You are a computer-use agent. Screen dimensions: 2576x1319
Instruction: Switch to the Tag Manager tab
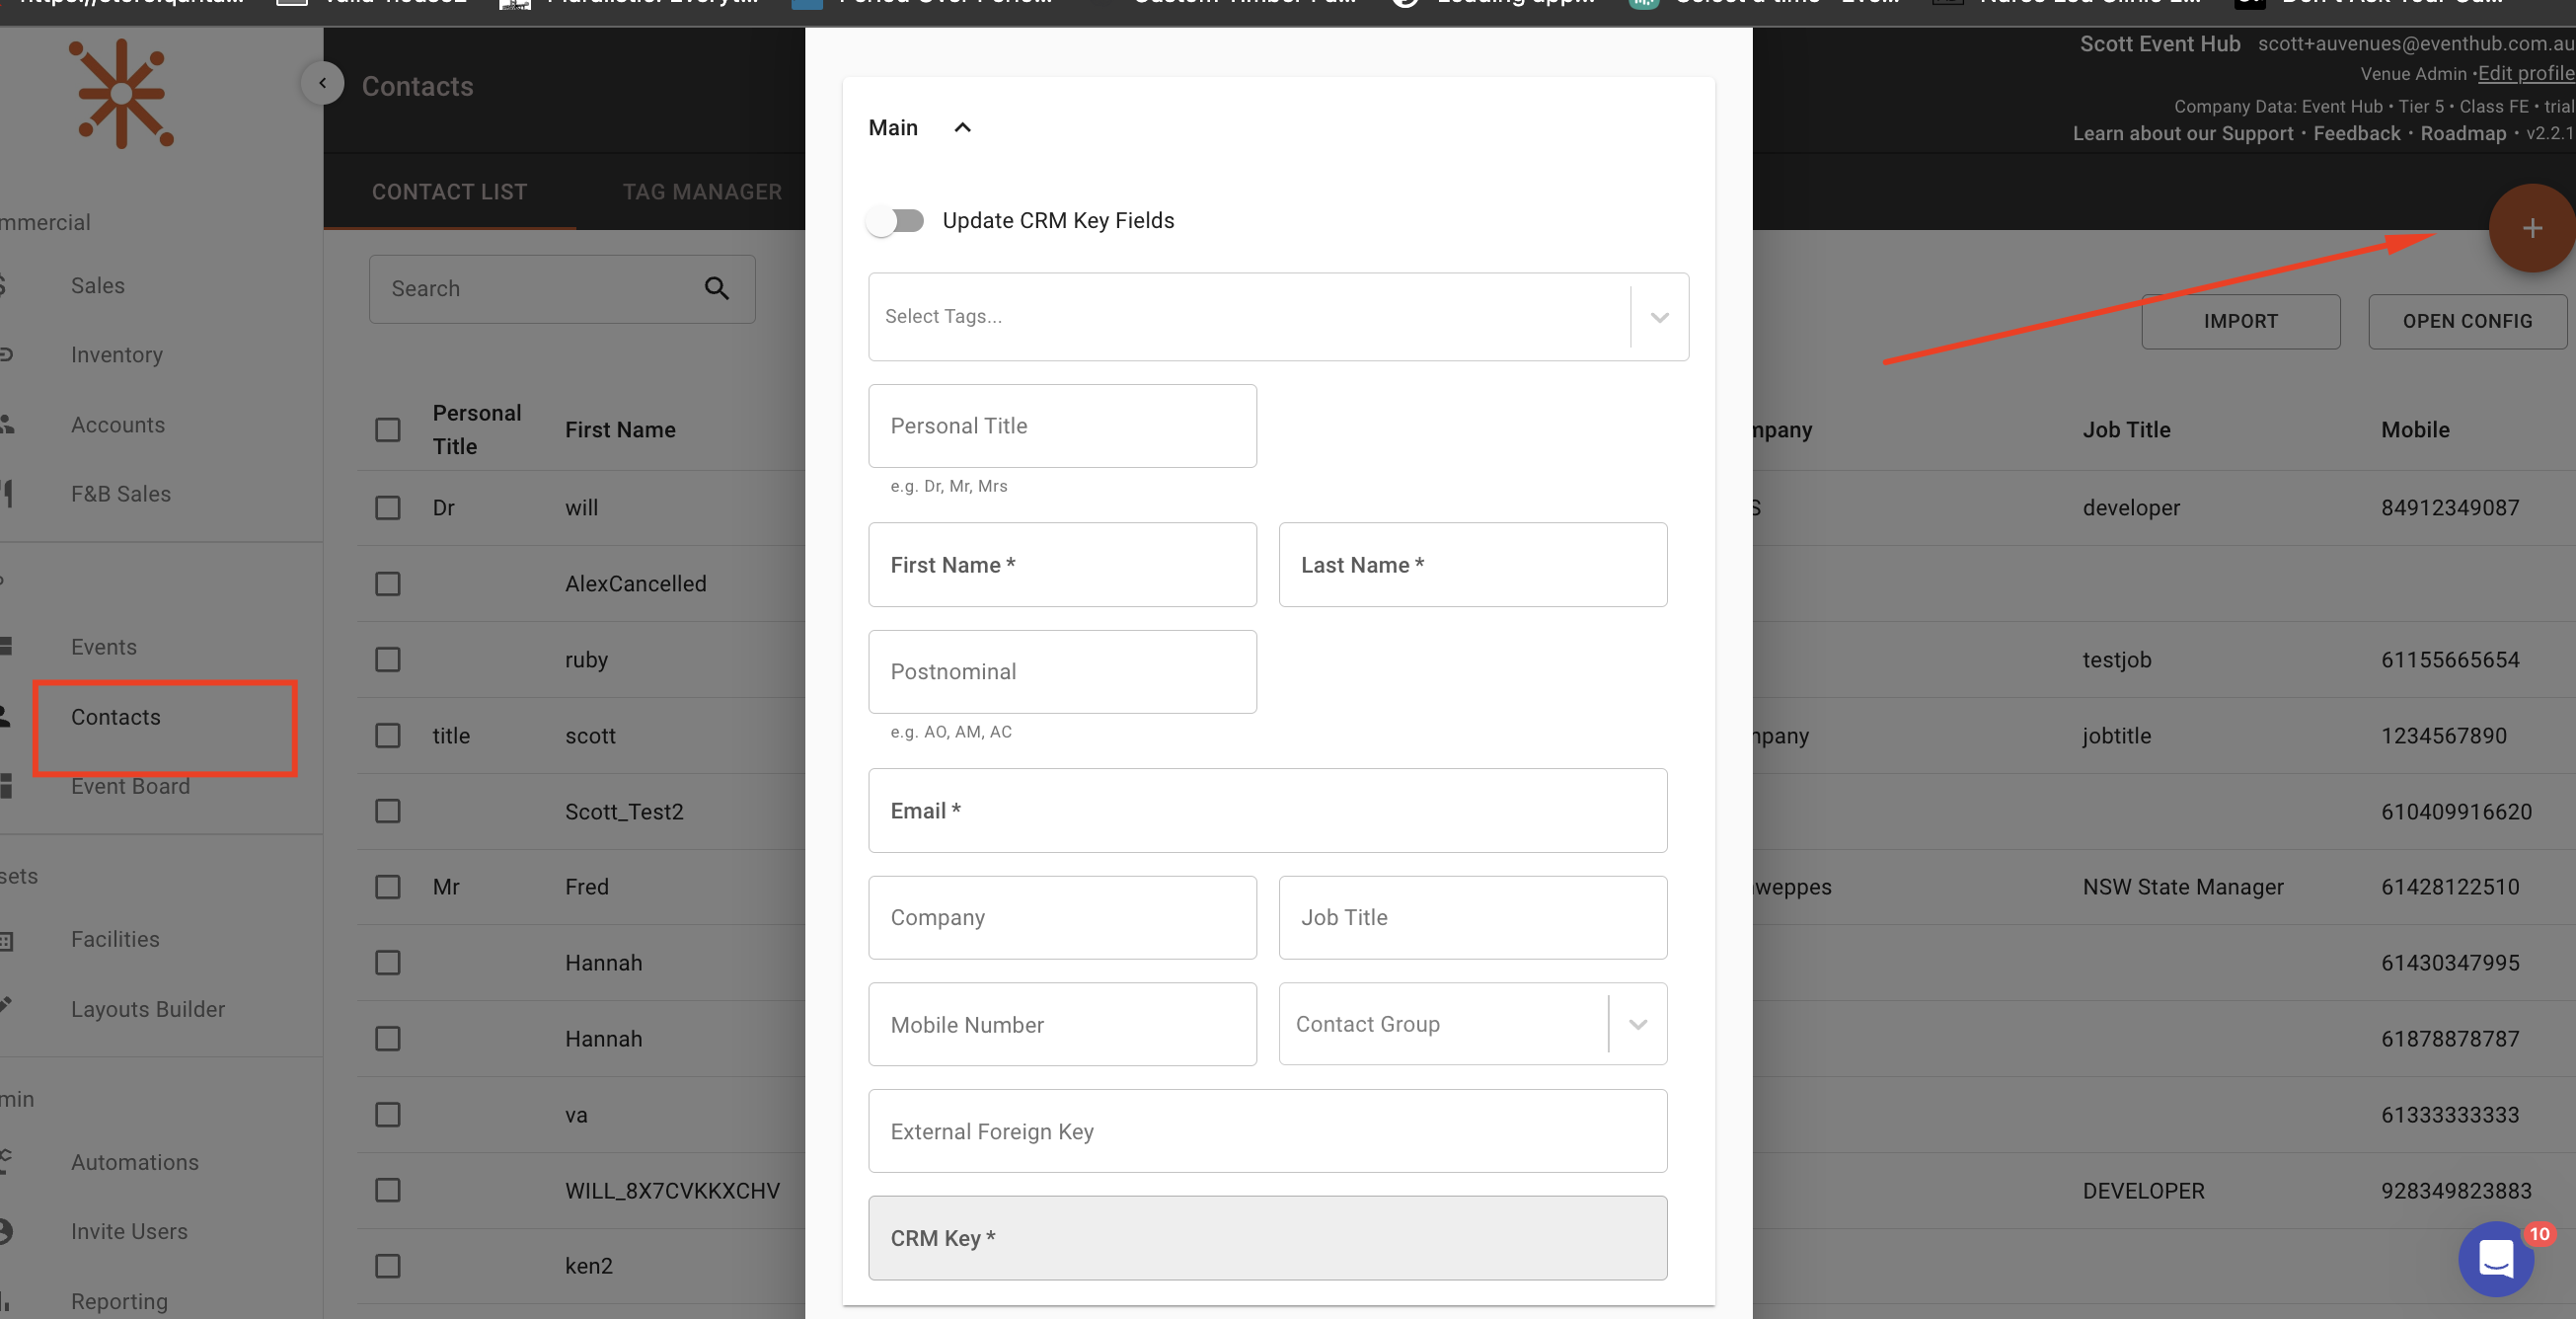tap(702, 192)
